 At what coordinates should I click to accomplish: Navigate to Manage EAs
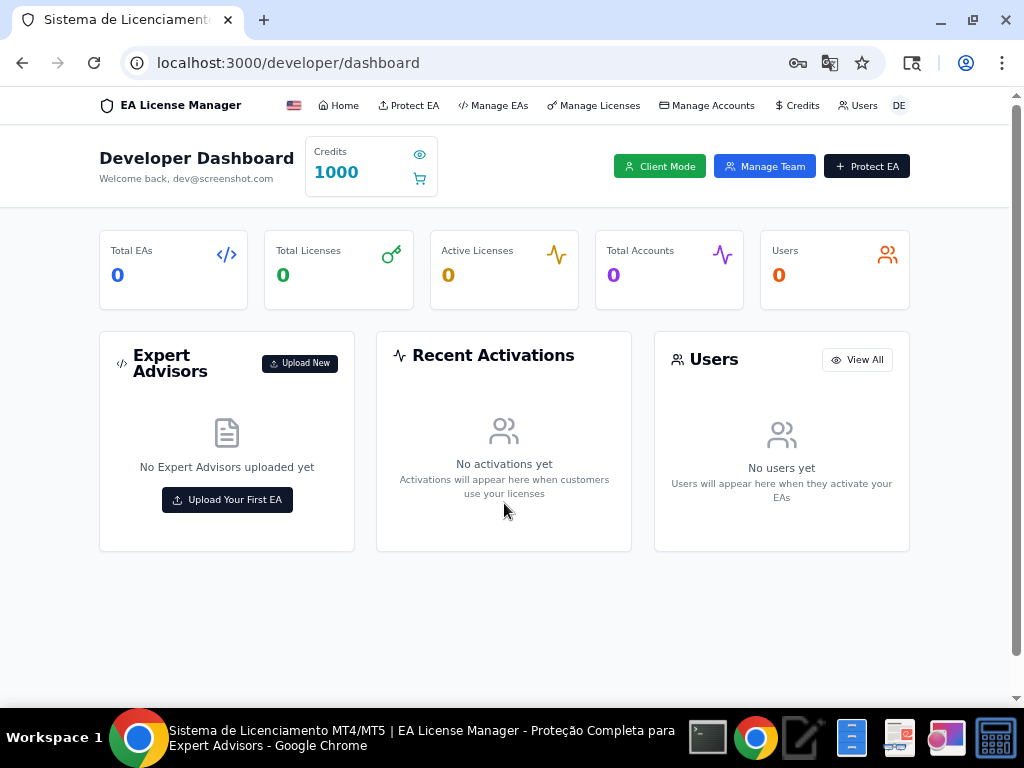coord(492,105)
